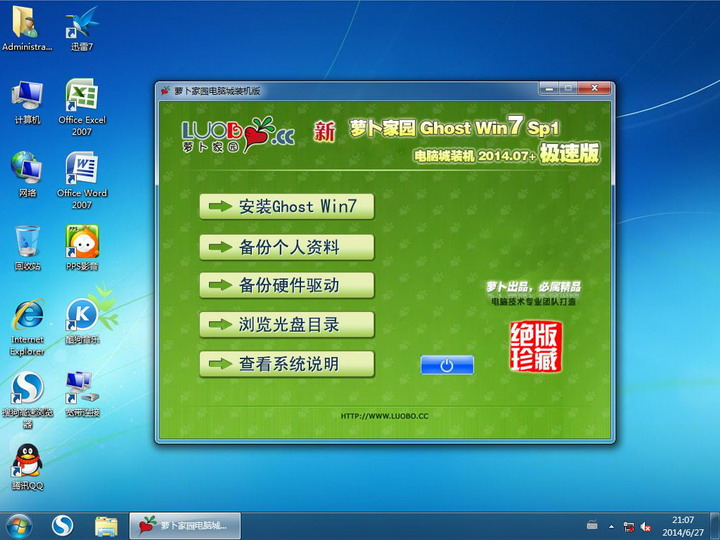Open Office Word 2007 shortcut
The width and height of the screenshot is (720, 540).
(x=82, y=180)
